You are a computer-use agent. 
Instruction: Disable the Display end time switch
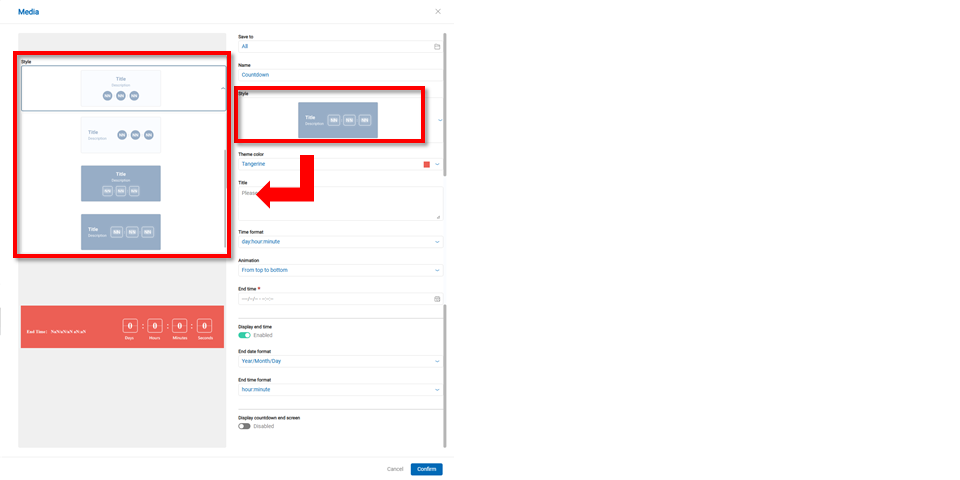click(x=244, y=335)
